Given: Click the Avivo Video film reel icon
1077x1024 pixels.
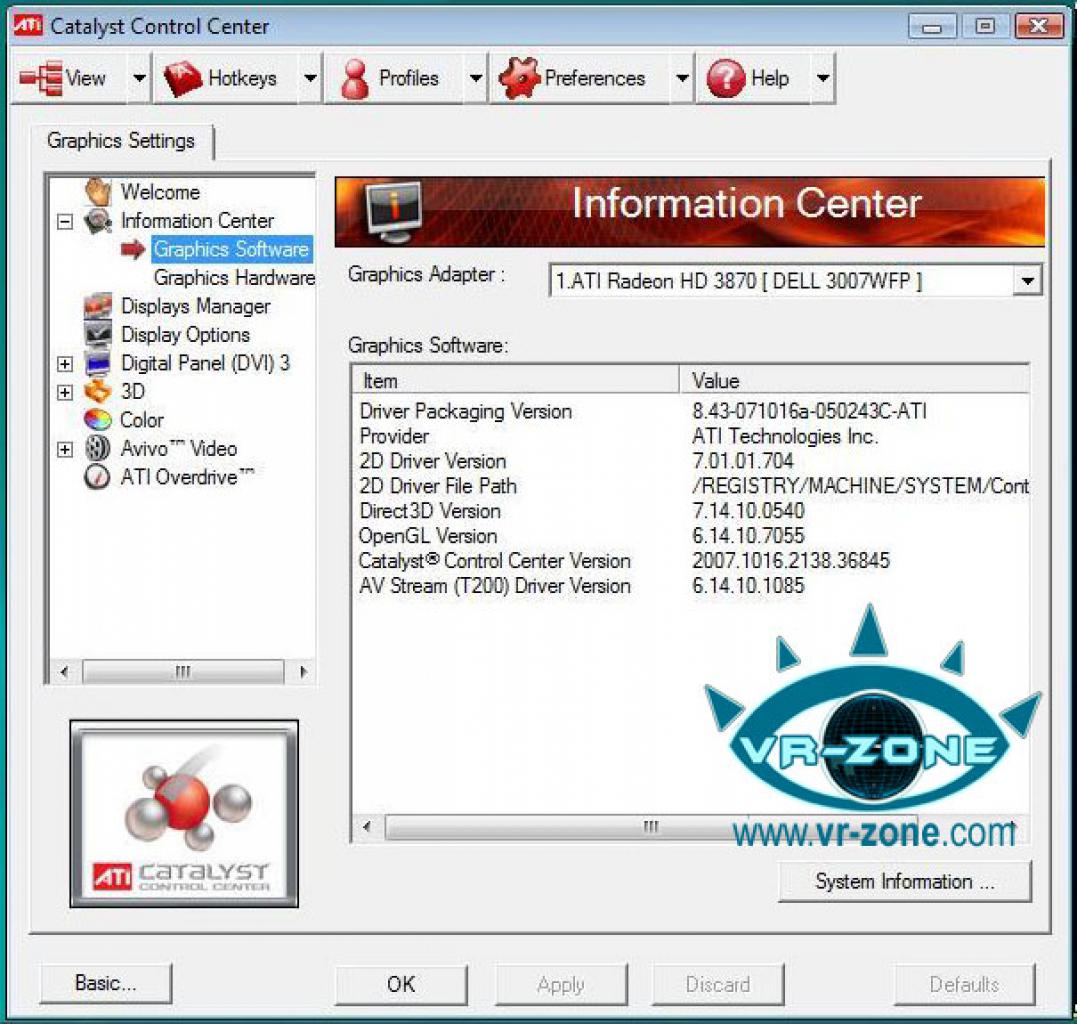Looking at the screenshot, I should 98,448.
